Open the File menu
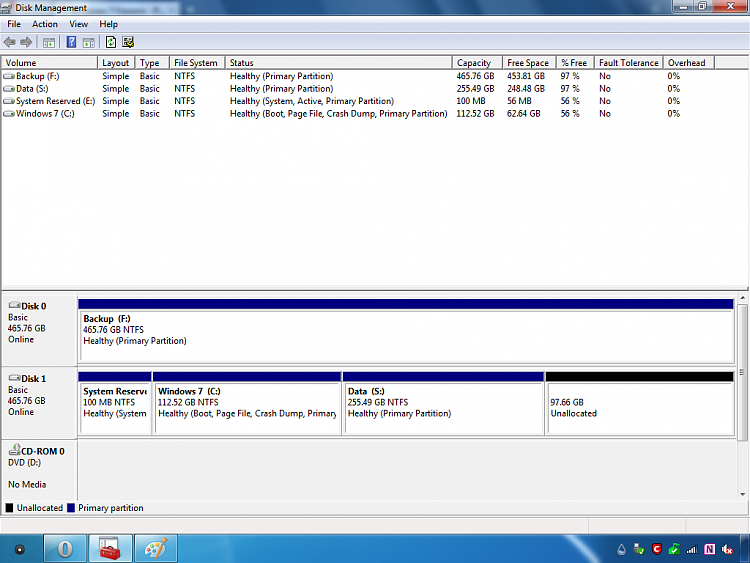Screen dimensions: 750x563 point(14,24)
